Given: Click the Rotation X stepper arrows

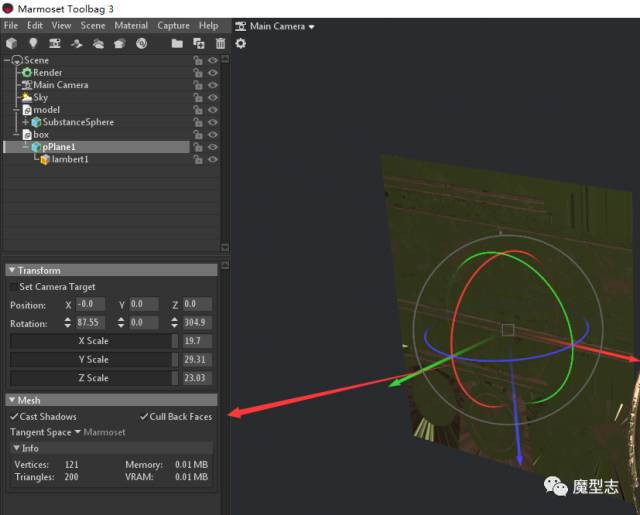Looking at the screenshot, I should pyautogui.click(x=67, y=322).
